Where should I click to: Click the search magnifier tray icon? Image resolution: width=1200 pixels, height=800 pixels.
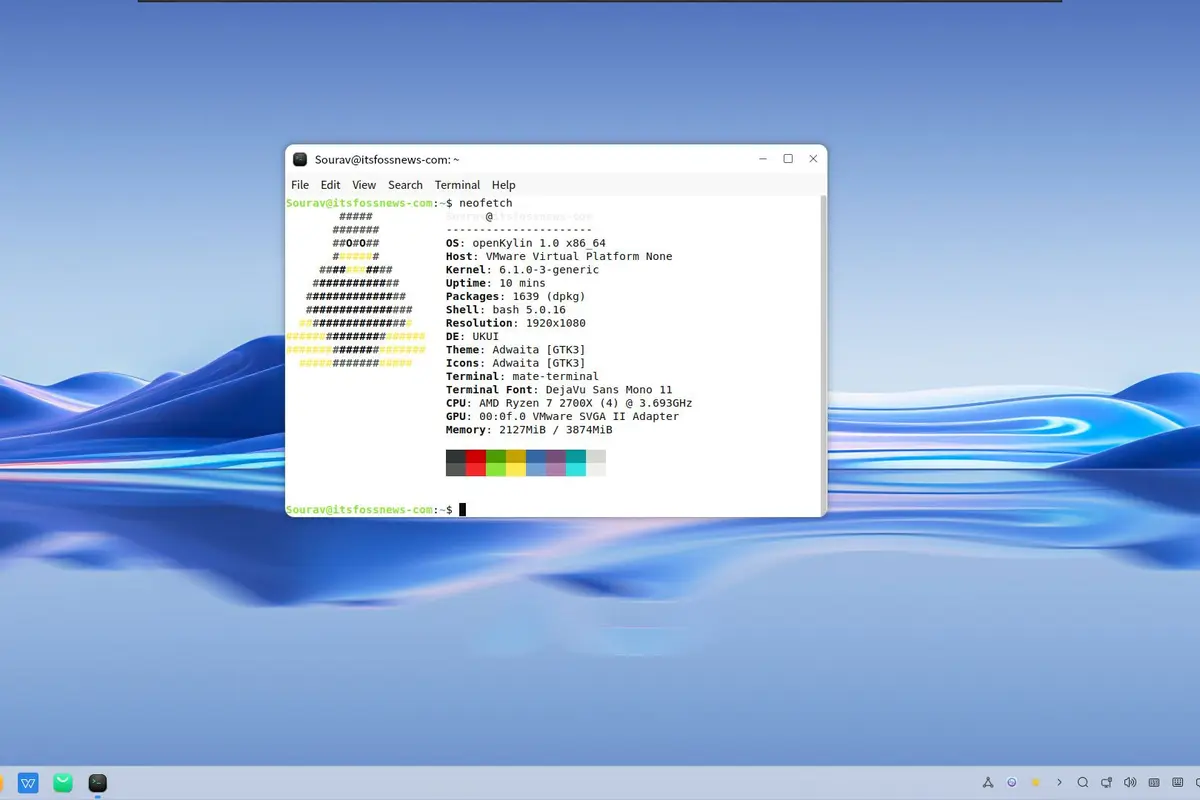[1083, 782]
